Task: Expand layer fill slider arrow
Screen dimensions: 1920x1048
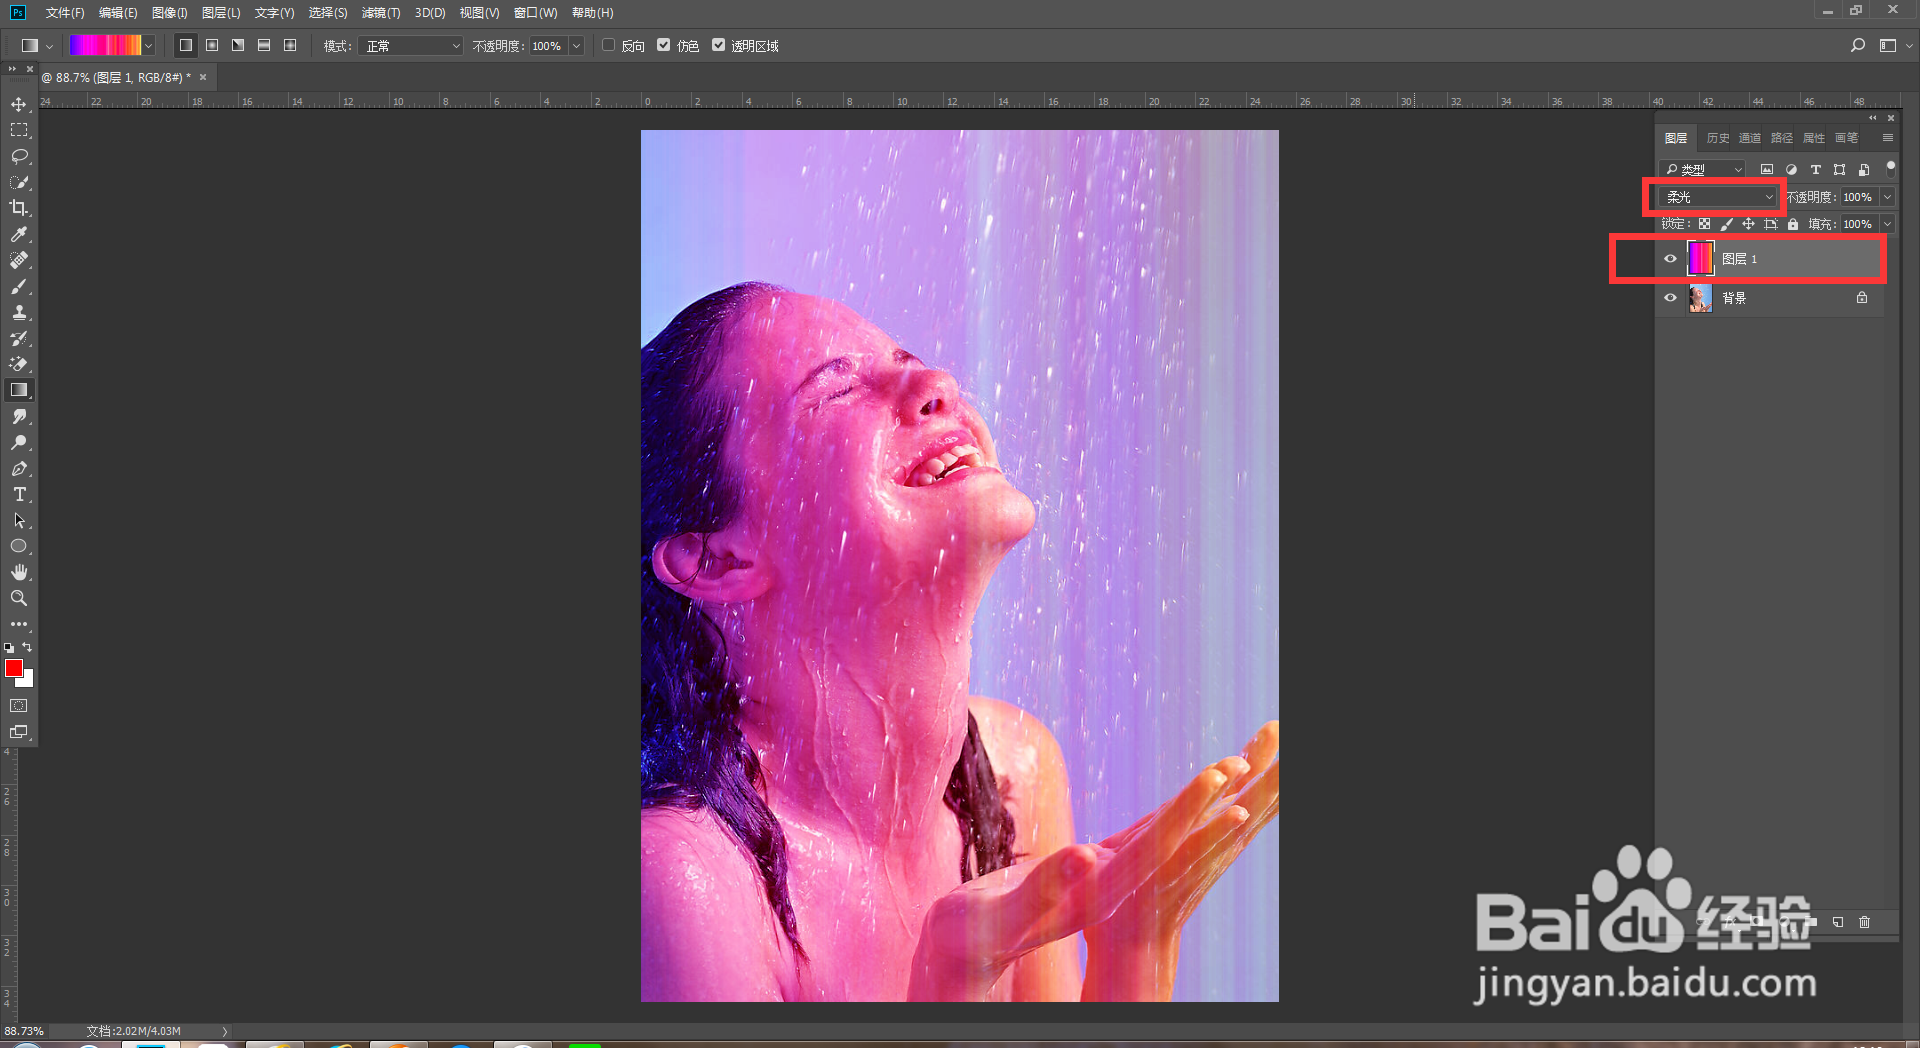Action: coord(1887,224)
